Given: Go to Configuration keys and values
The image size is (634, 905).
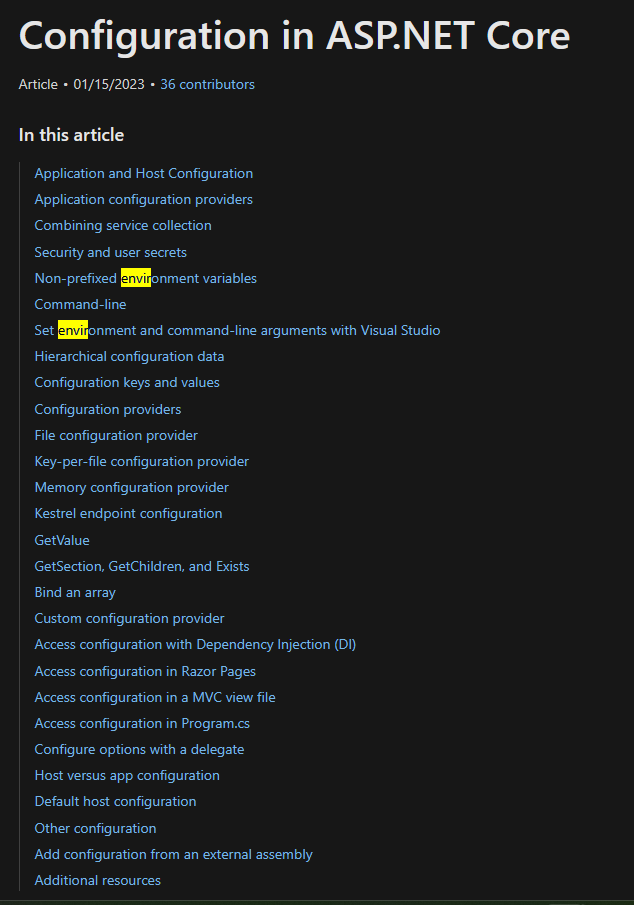Looking at the screenshot, I should 127,382.
